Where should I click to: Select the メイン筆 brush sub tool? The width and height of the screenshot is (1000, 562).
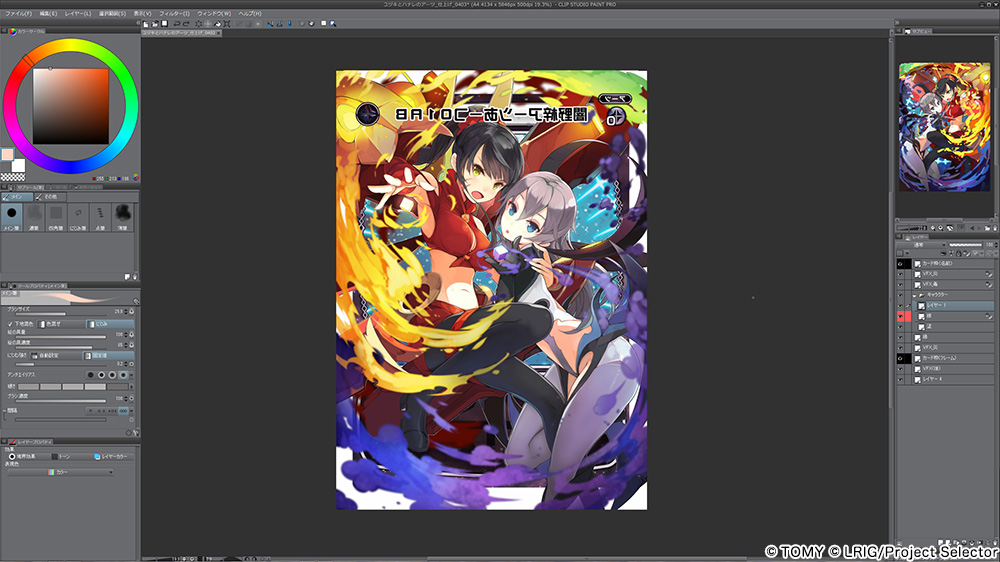(x=11, y=217)
